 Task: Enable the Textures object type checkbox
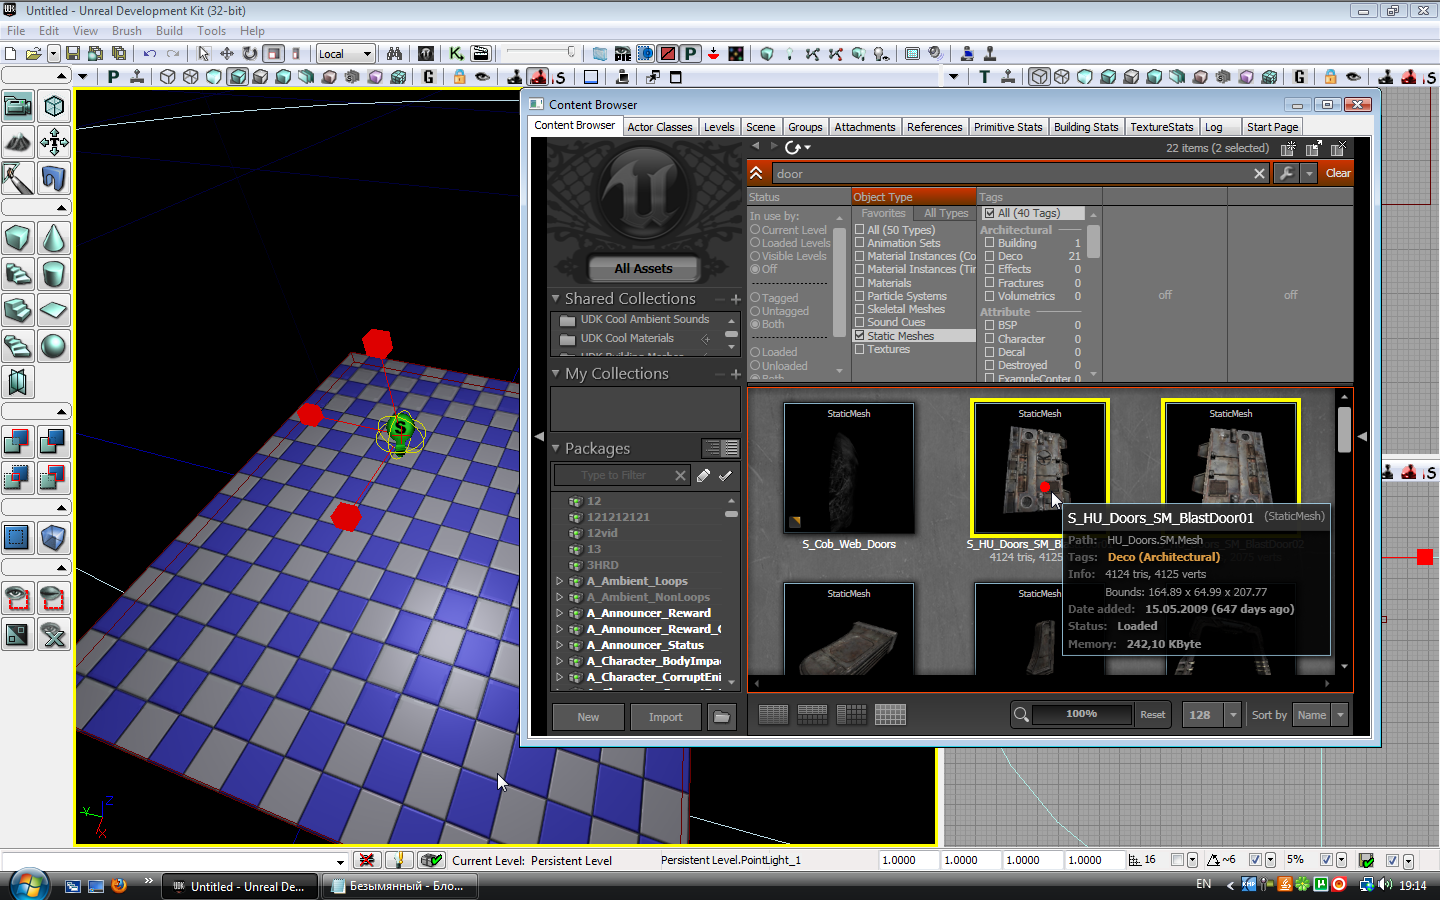860,349
